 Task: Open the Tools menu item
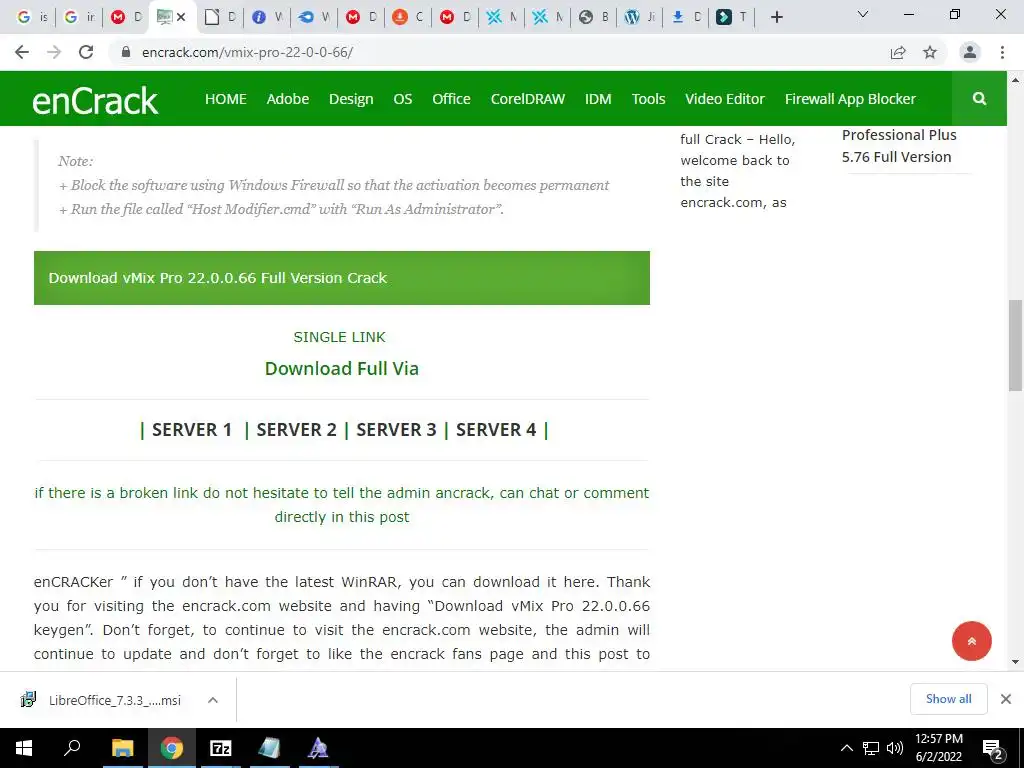click(648, 99)
